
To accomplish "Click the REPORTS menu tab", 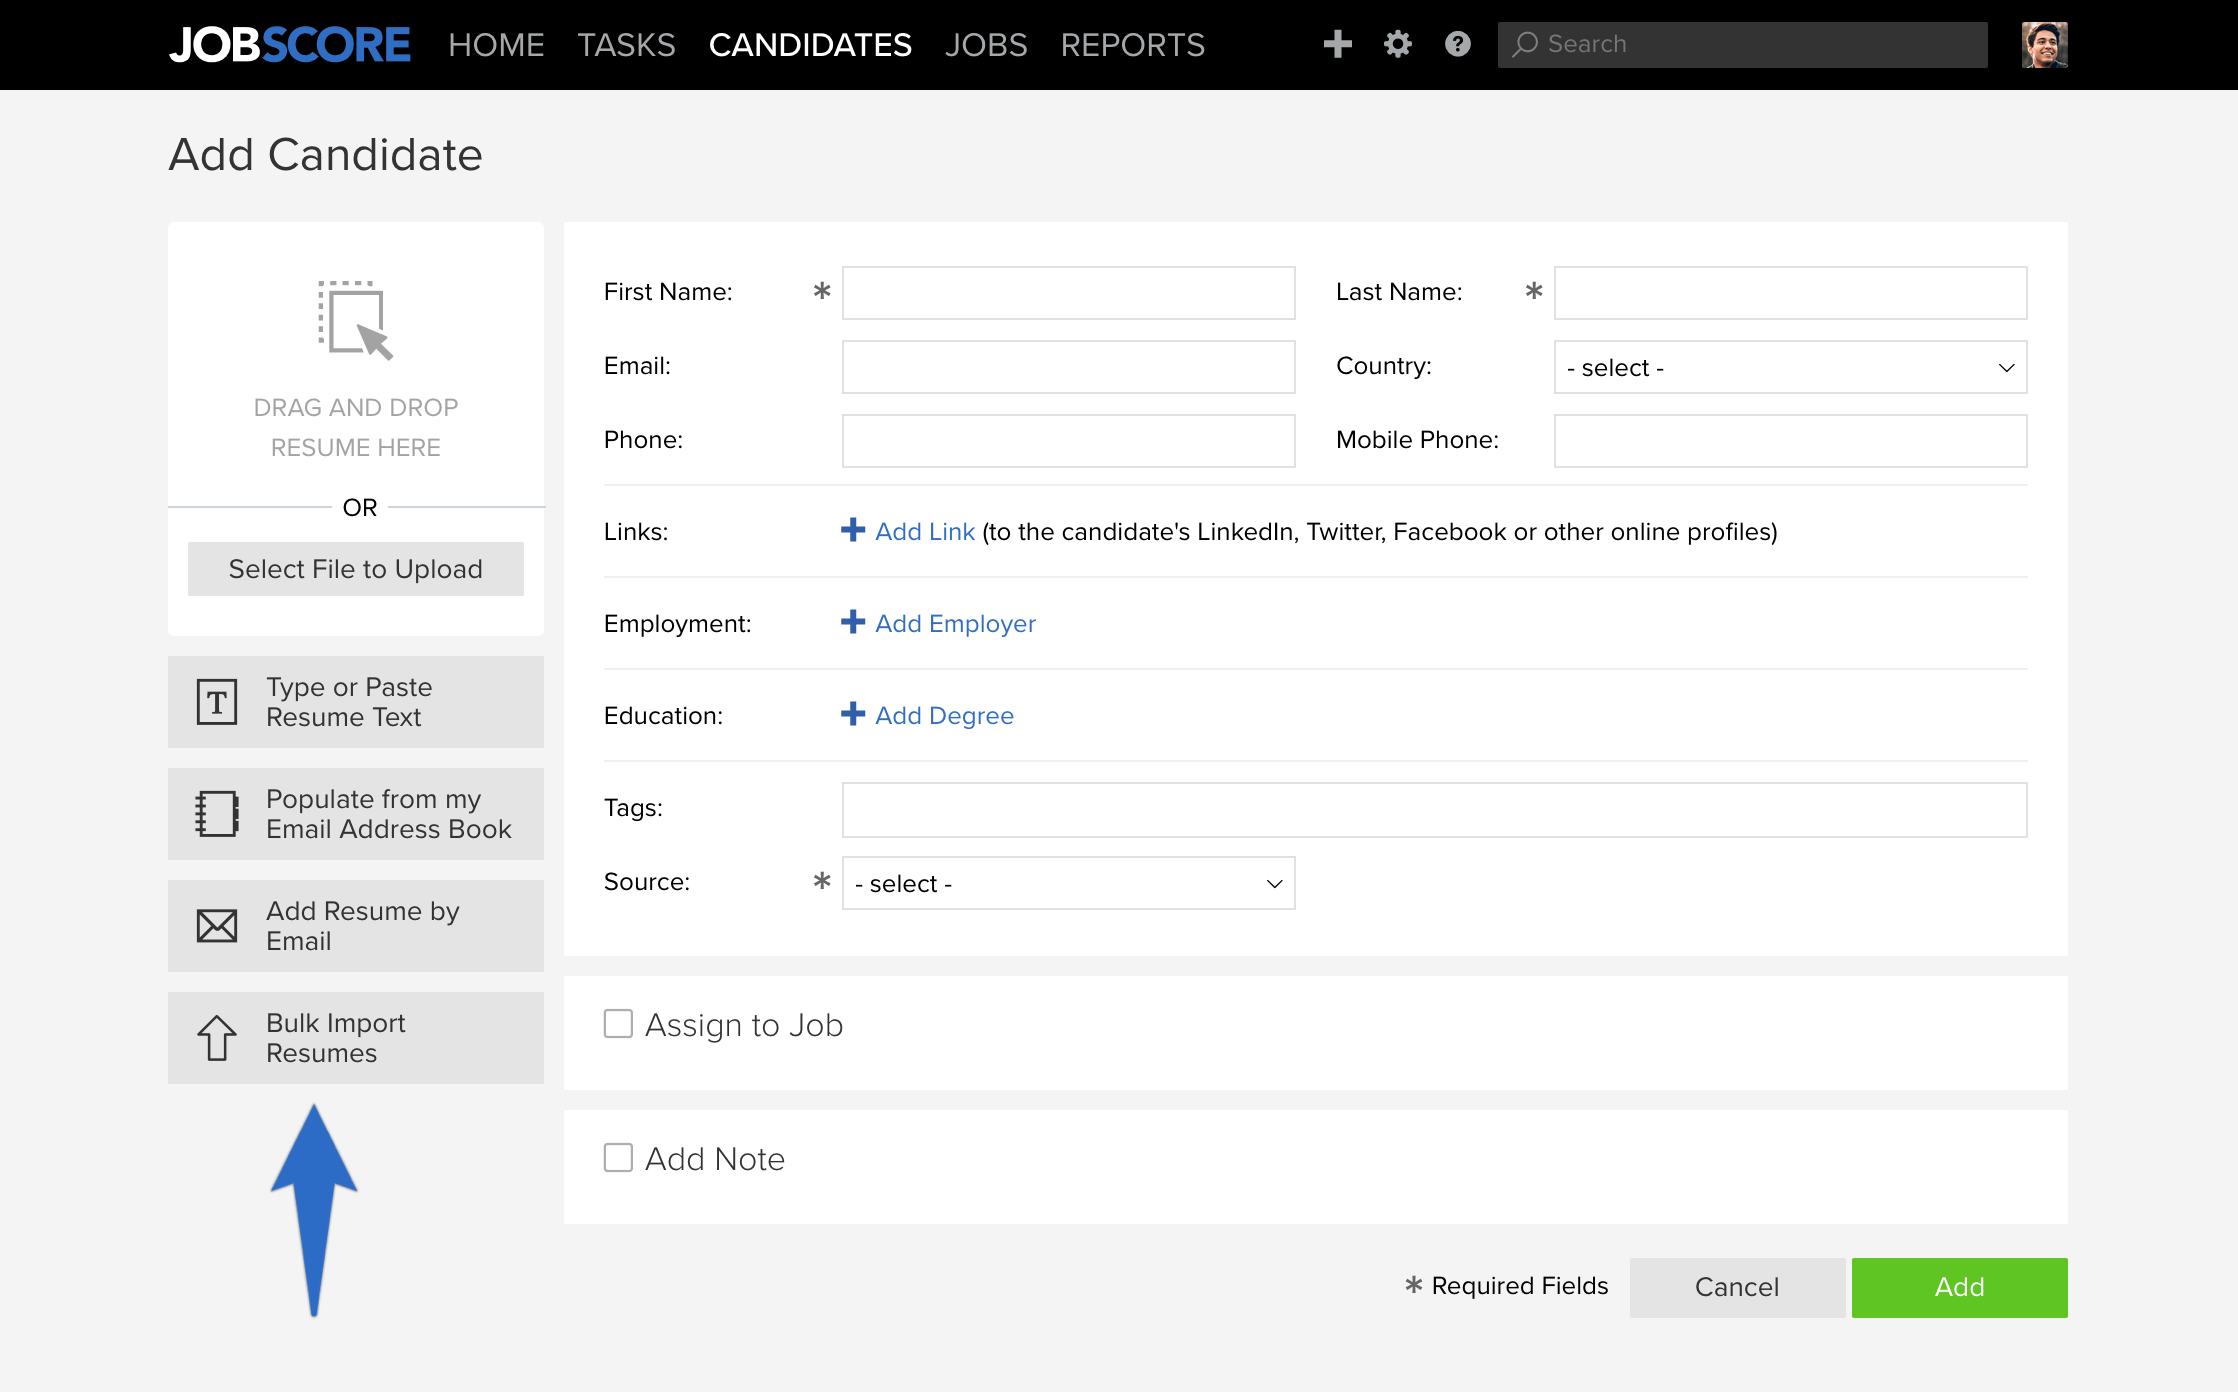I will pyautogui.click(x=1132, y=45).
